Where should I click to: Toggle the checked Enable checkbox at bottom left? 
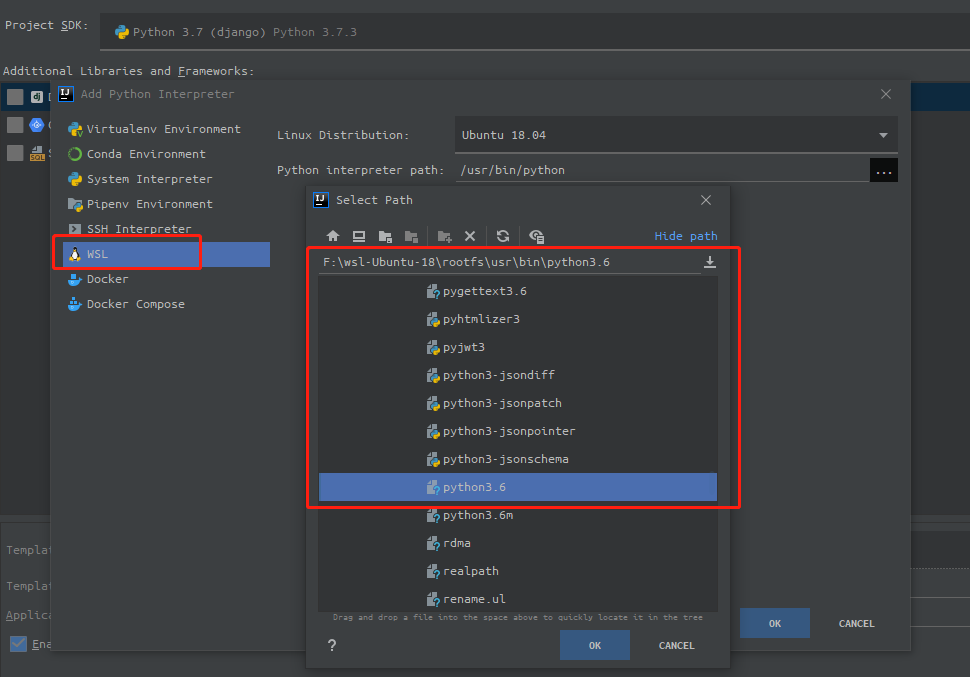[18, 644]
